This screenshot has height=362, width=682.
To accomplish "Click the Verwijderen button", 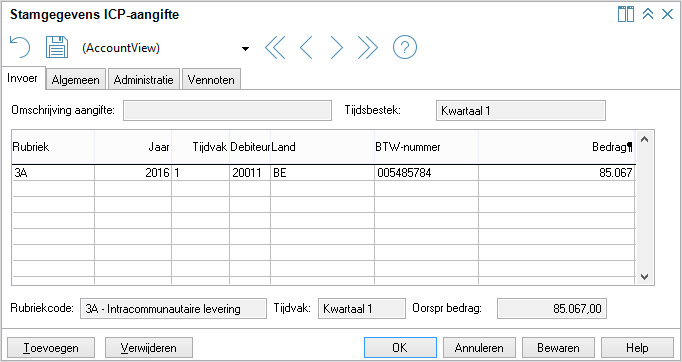I will tap(149, 348).
